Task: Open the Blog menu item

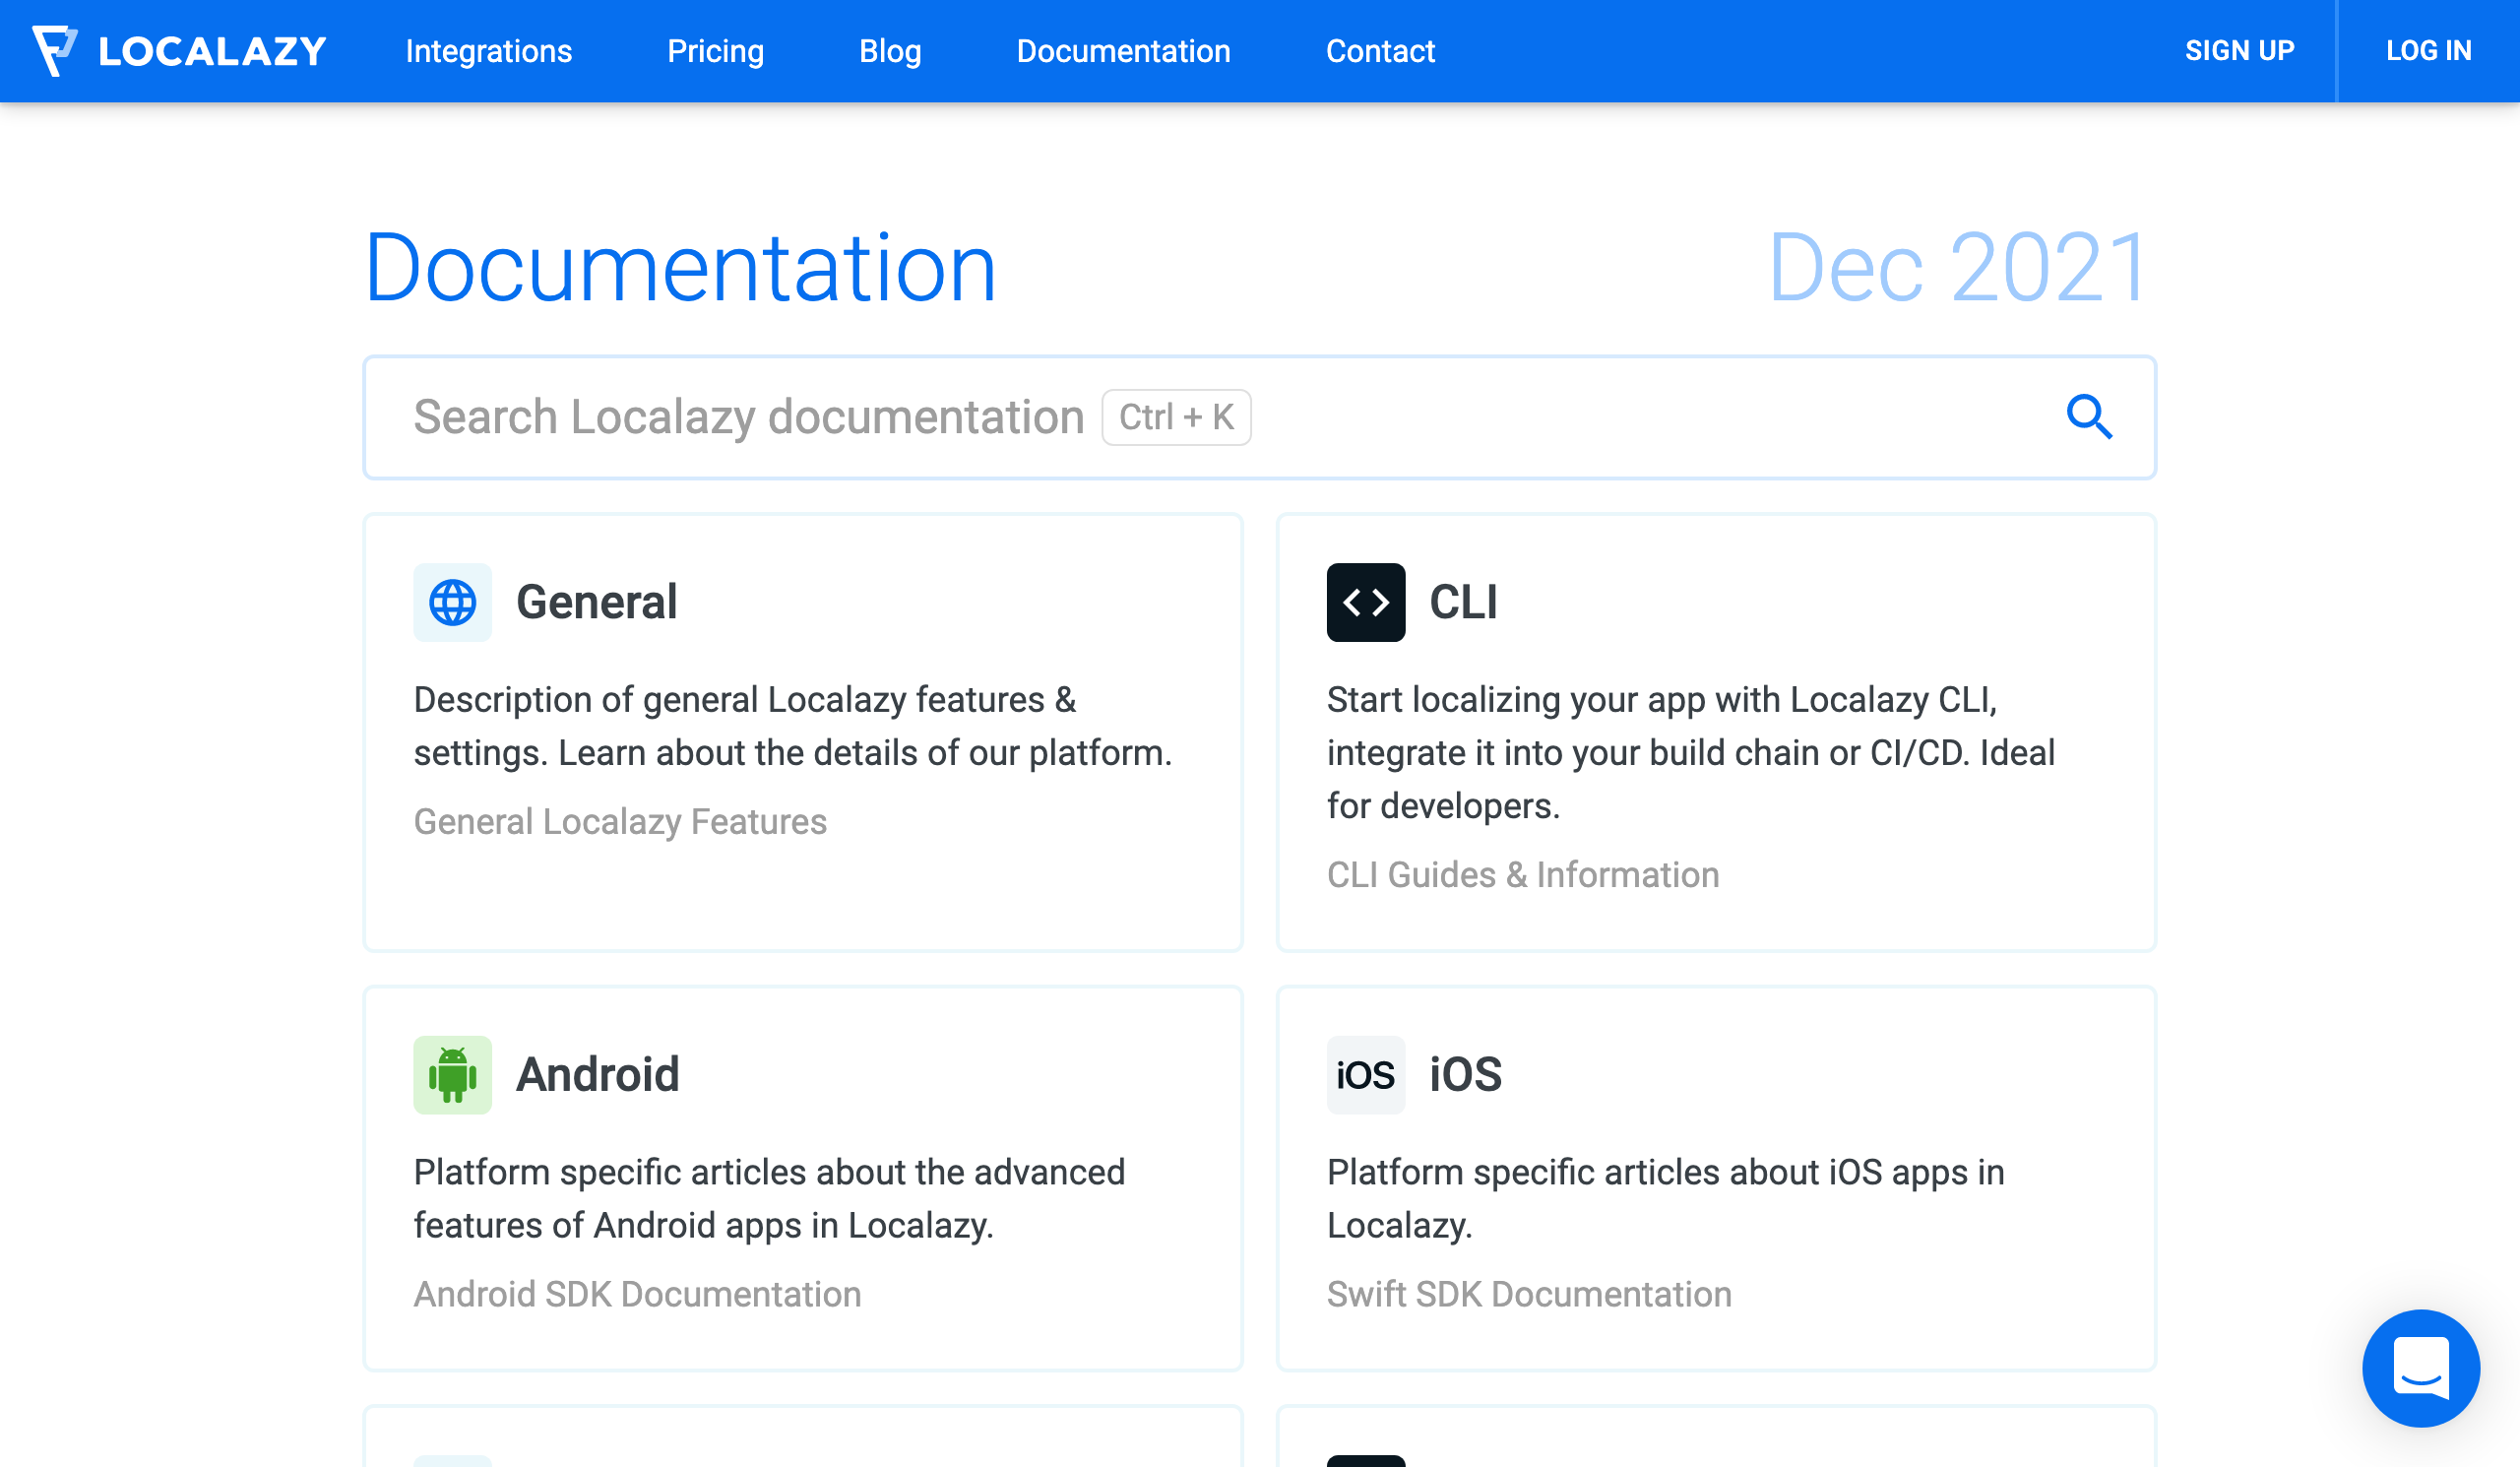Action: pyautogui.click(x=890, y=51)
